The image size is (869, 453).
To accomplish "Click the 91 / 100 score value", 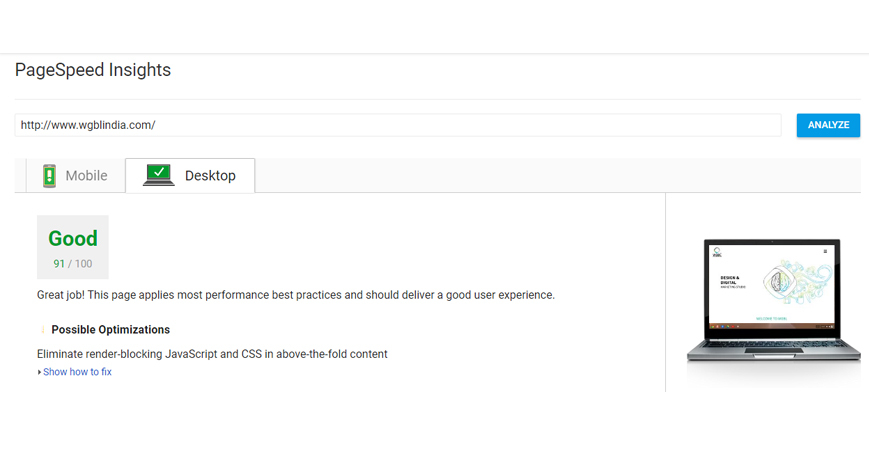I will [x=73, y=264].
